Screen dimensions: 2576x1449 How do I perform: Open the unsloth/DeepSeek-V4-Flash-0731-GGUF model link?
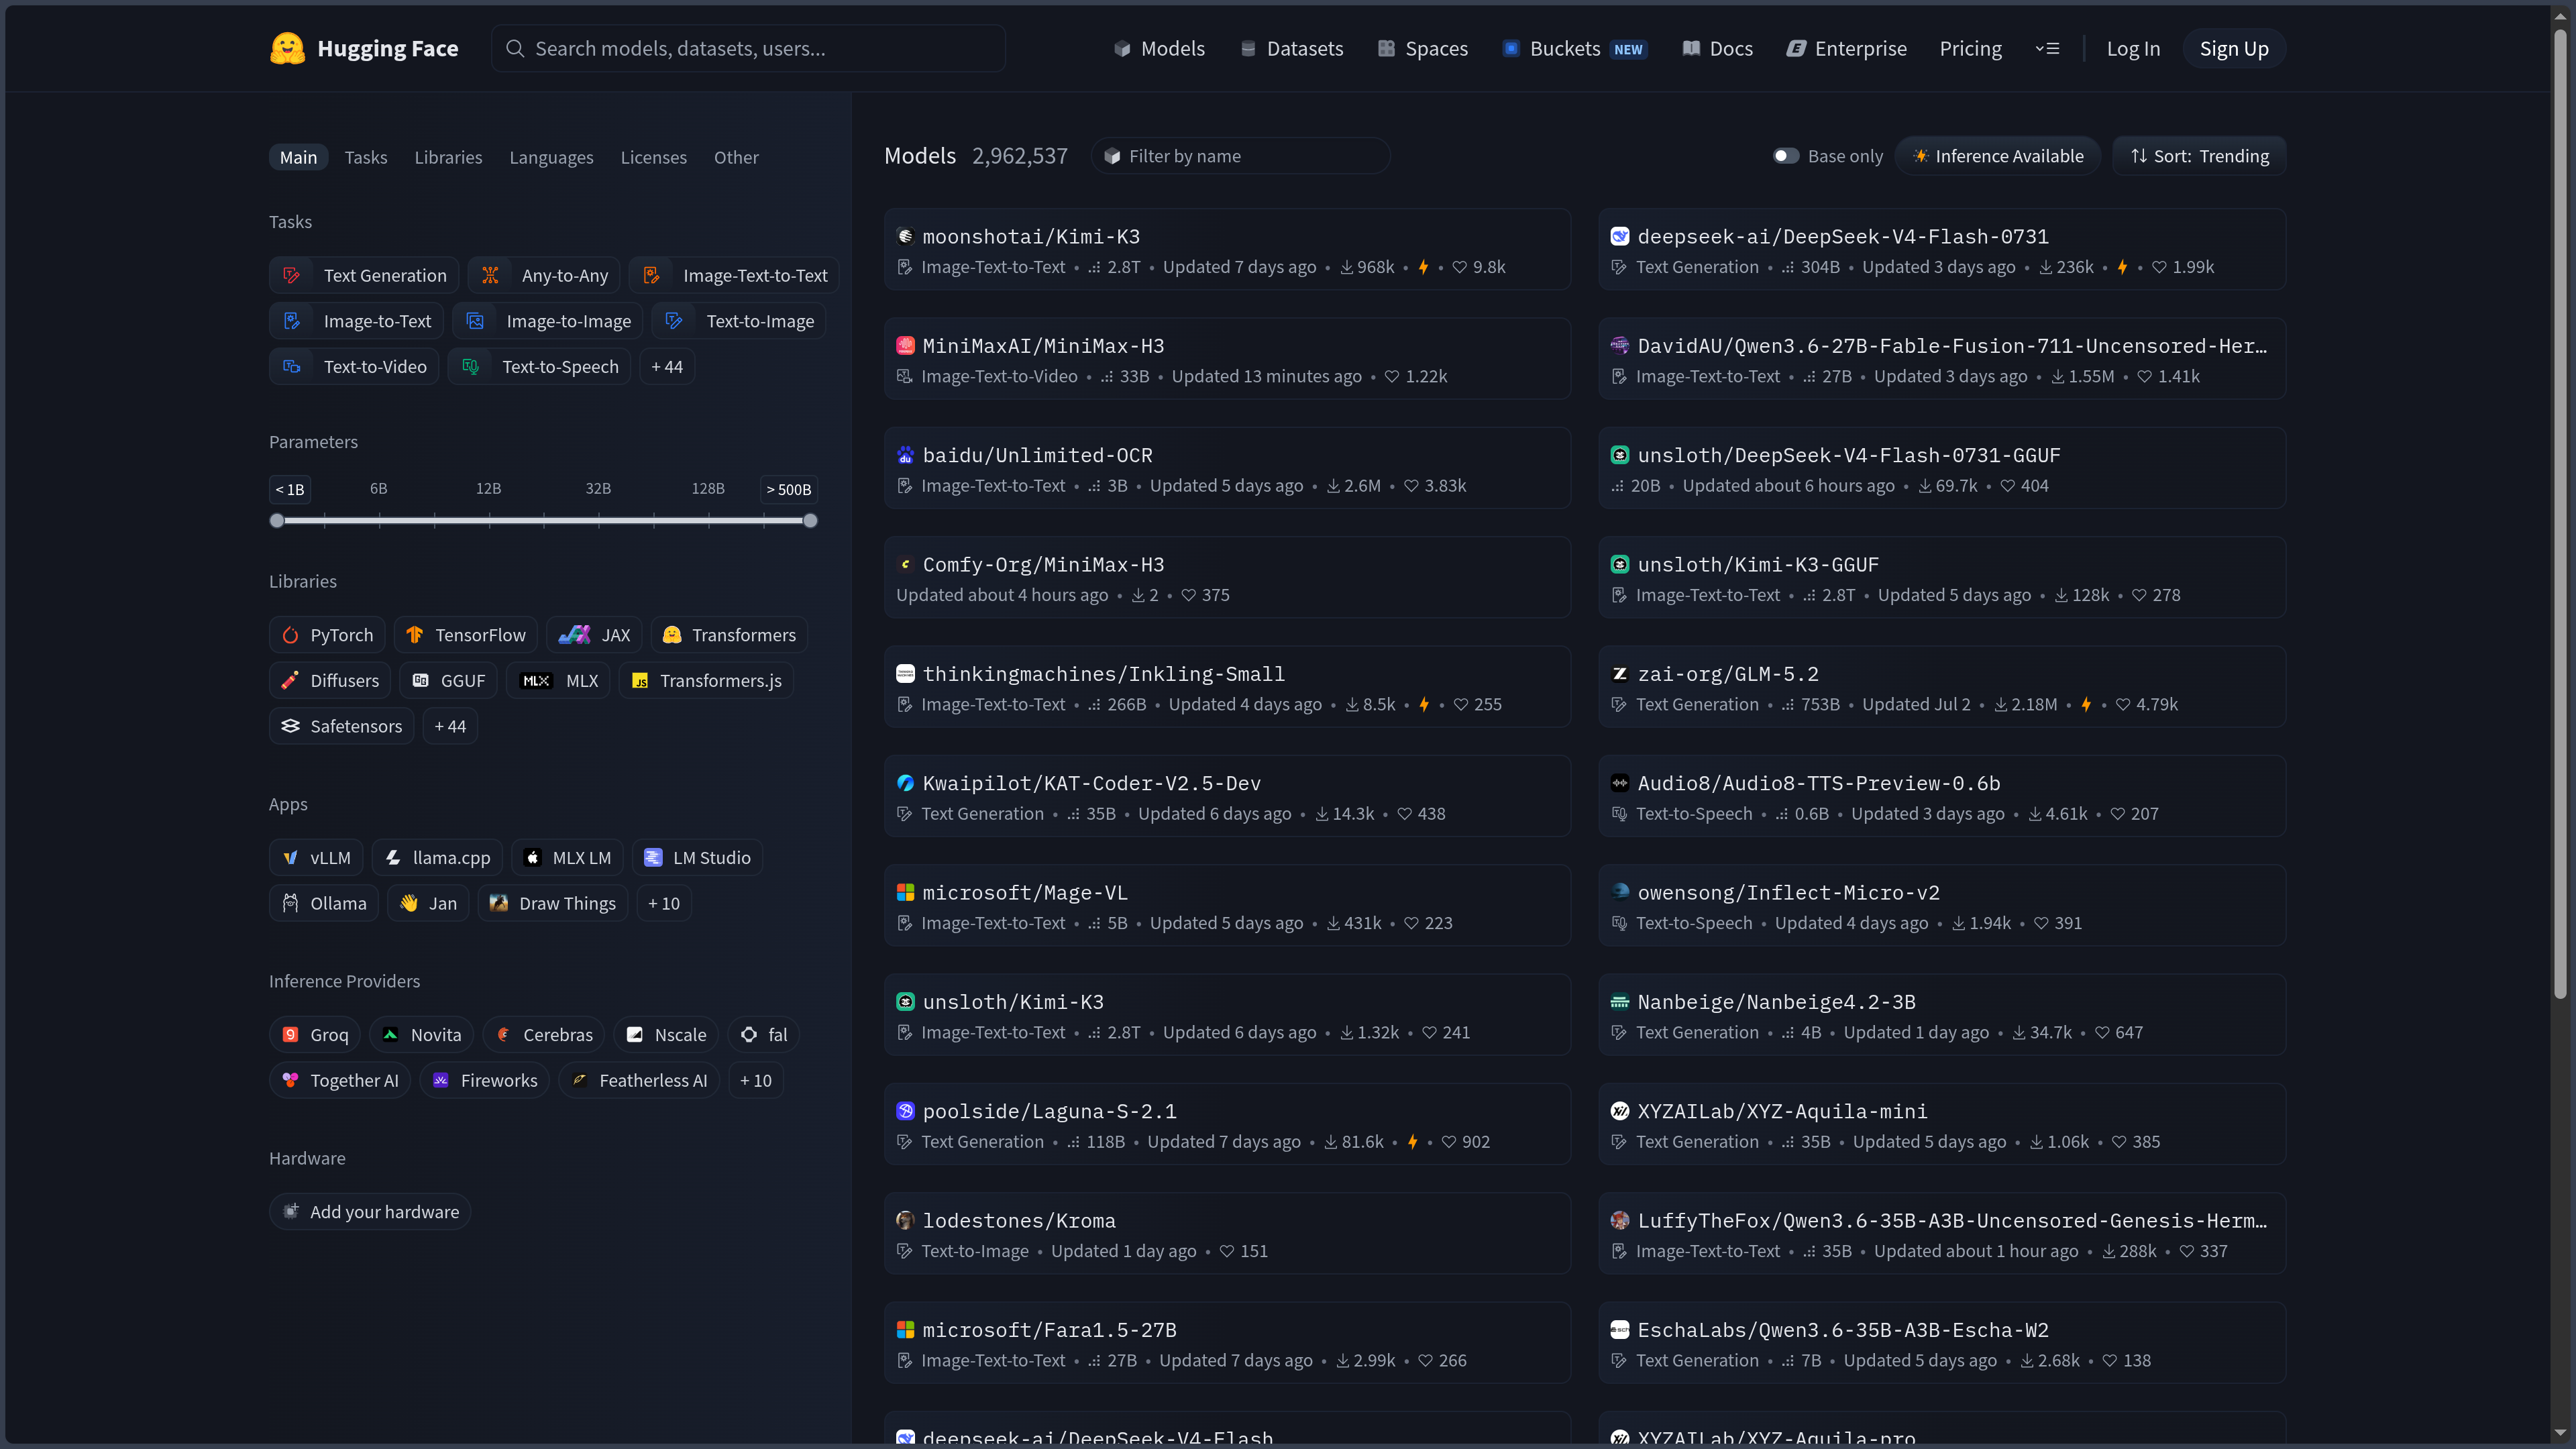point(1849,455)
